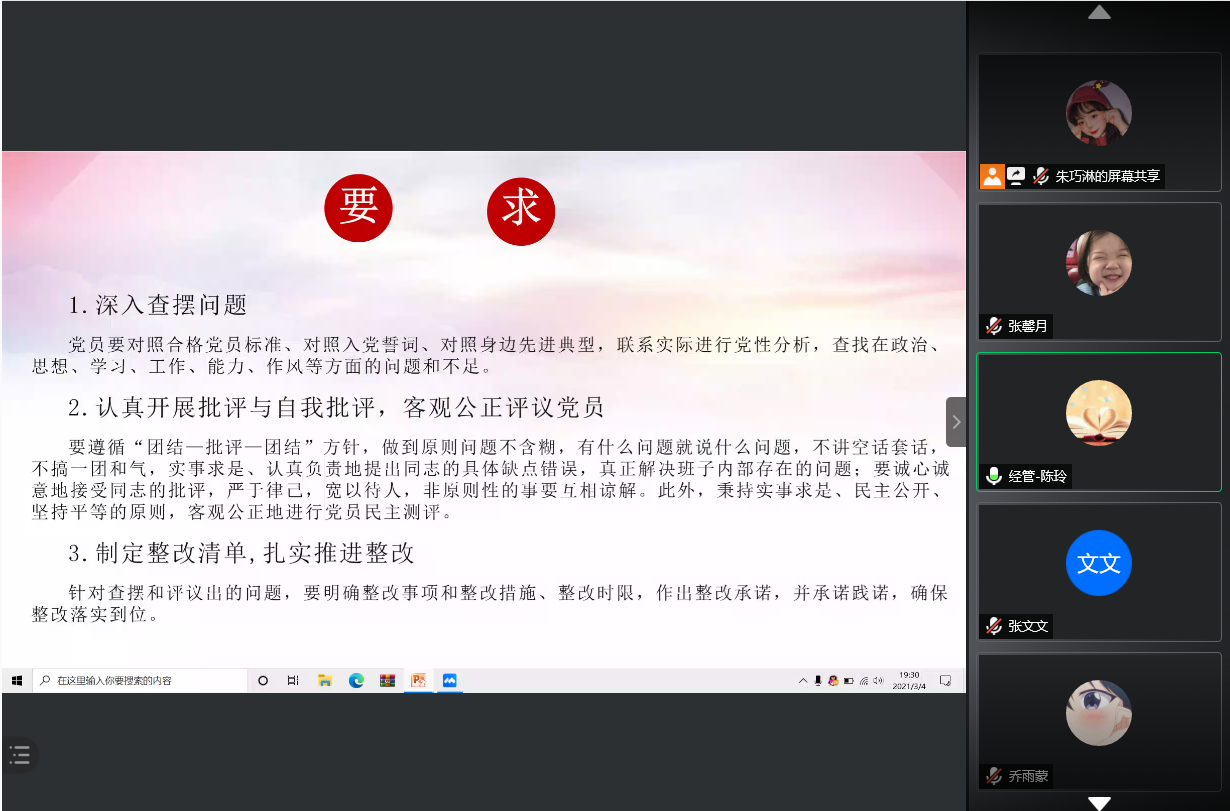Click the File Explorer folder icon in taskbar
This screenshot has width=1230, height=811.
324,680
